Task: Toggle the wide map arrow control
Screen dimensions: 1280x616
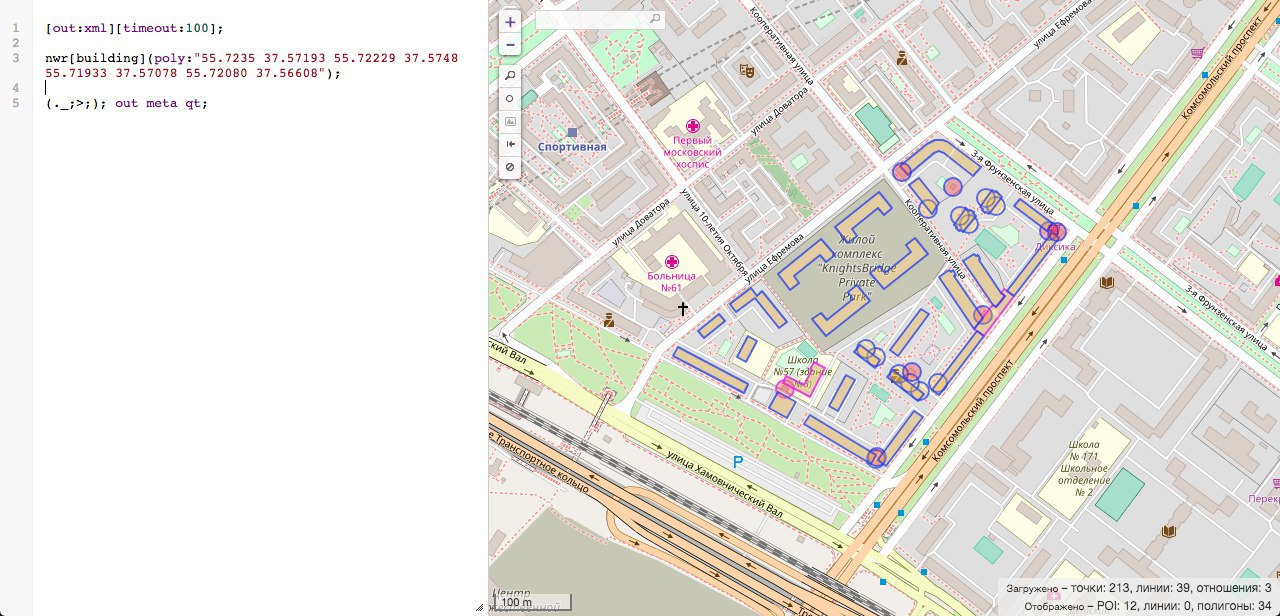Action: coord(510,145)
